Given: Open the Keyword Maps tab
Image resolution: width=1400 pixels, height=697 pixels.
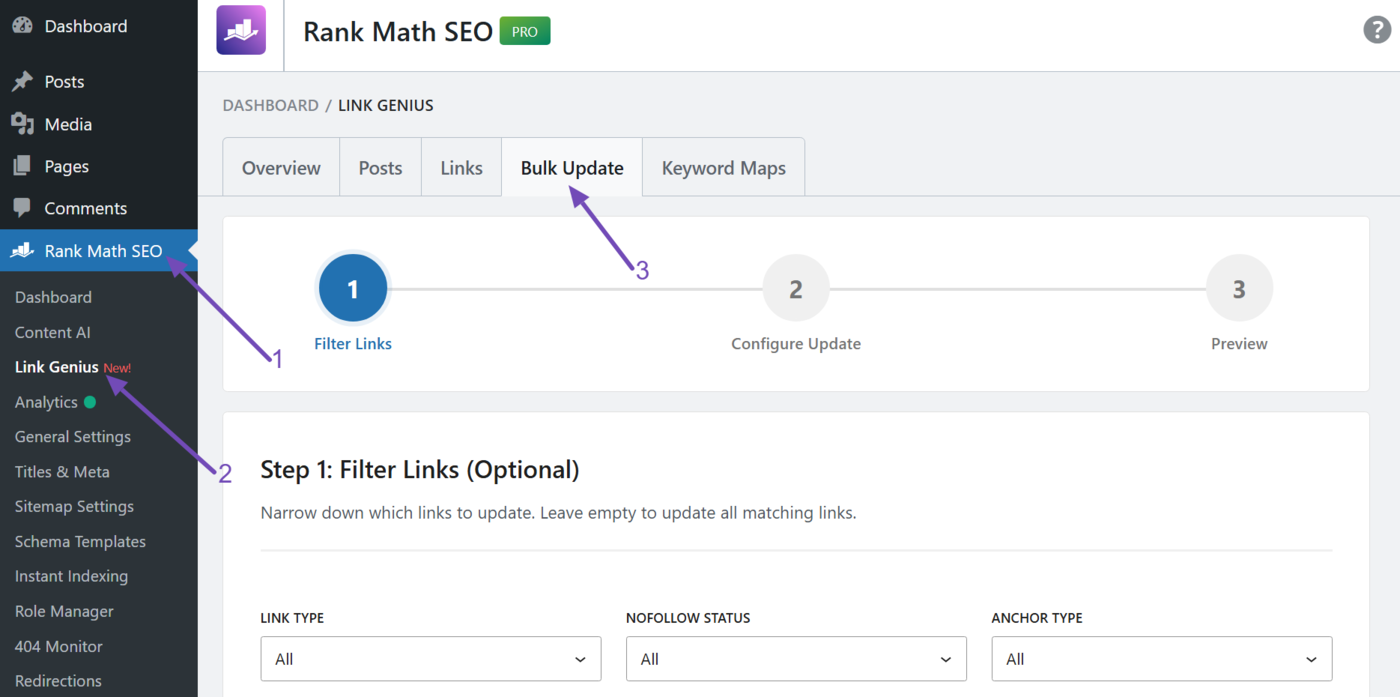Looking at the screenshot, I should coord(723,168).
